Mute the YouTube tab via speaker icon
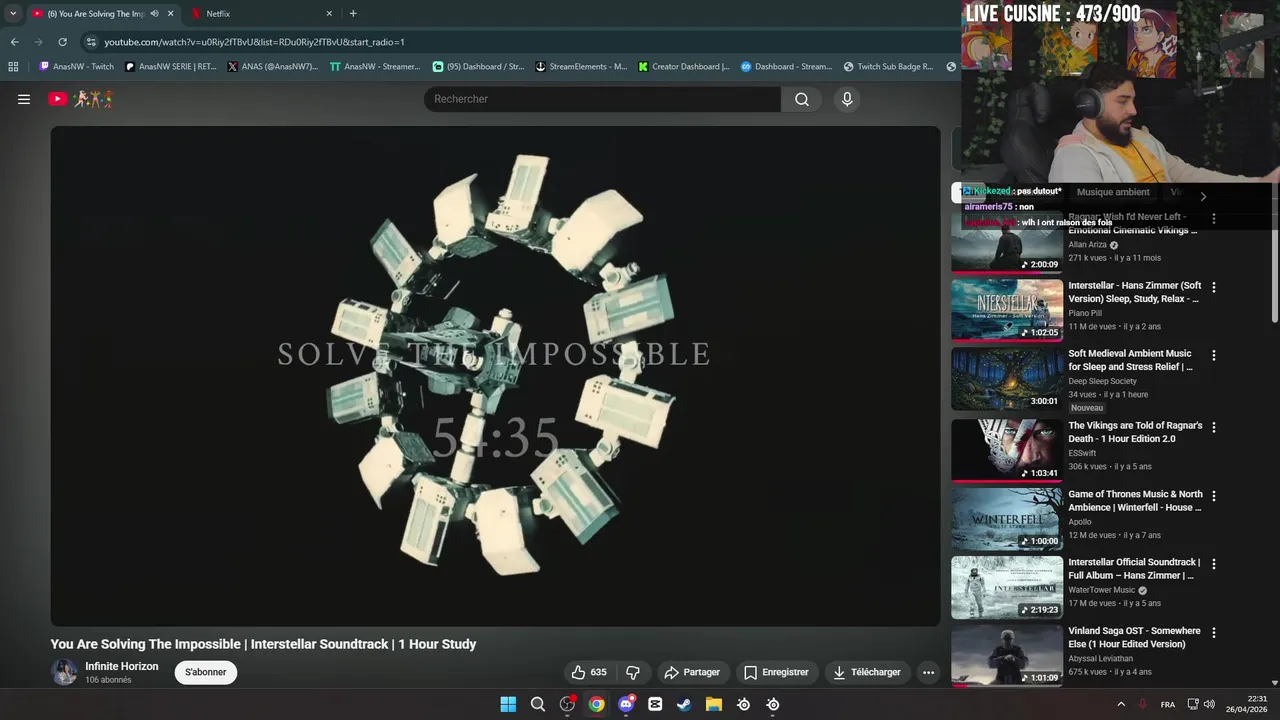1280x720 pixels. 154,13
